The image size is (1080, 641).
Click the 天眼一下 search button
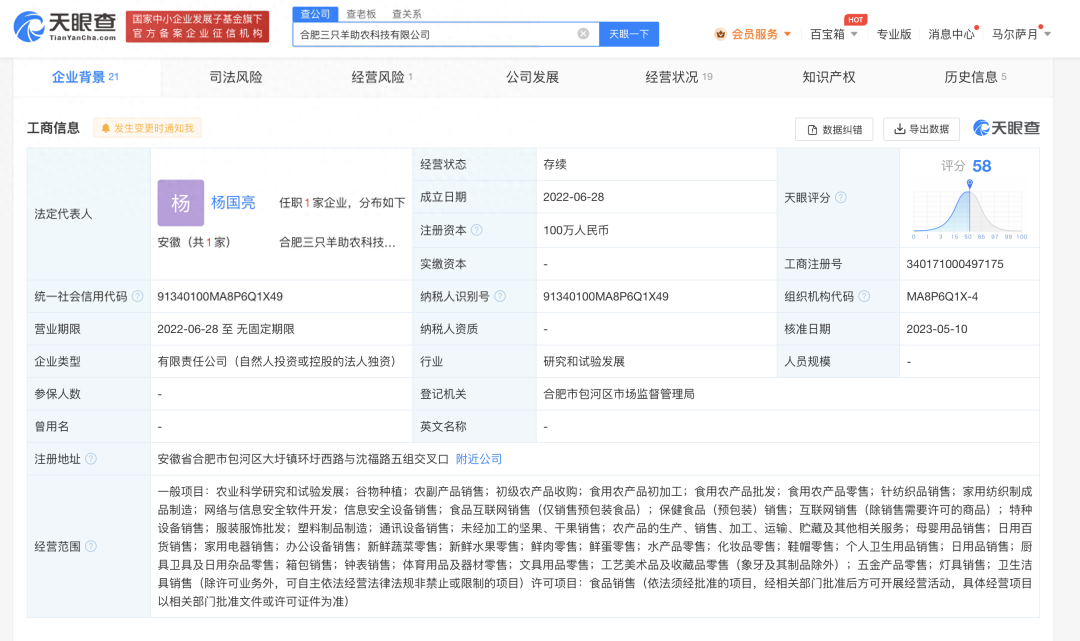(x=629, y=34)
